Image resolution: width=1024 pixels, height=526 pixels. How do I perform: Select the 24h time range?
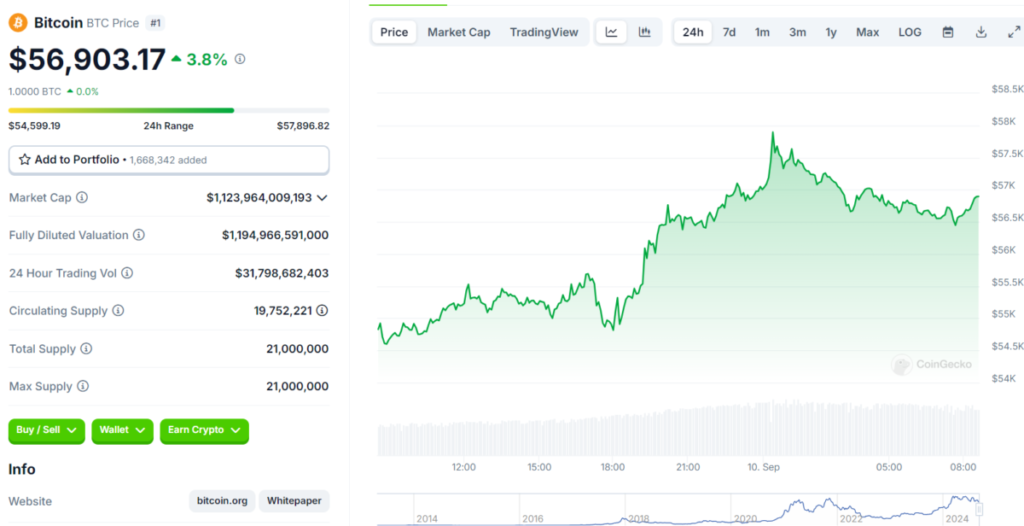693,32
